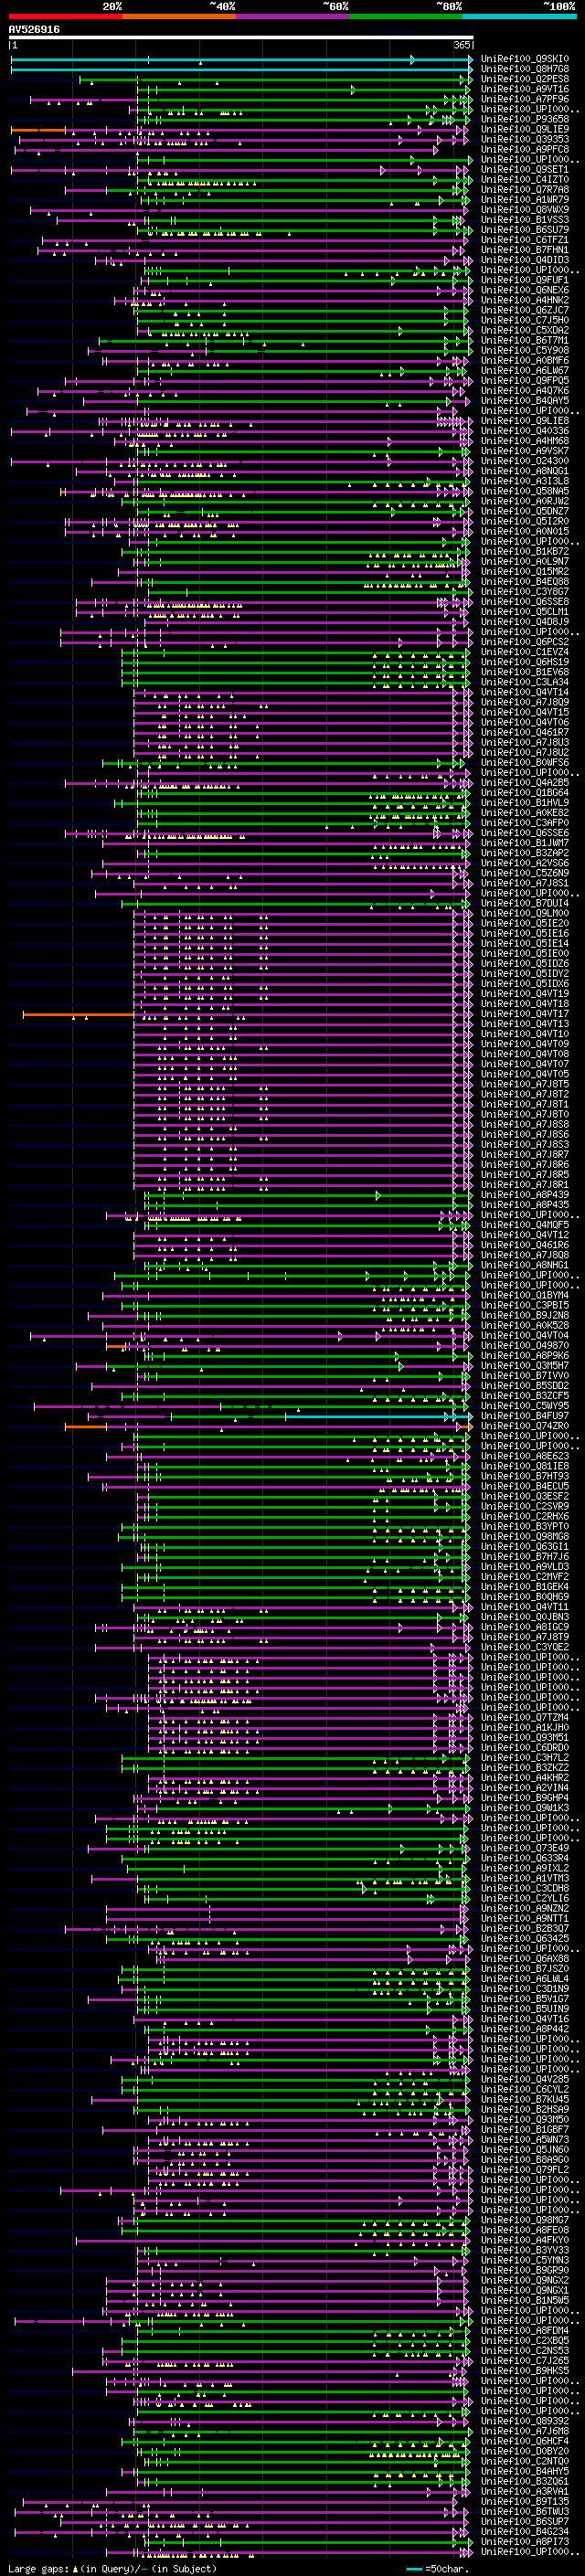Click the purple ~60% identity legend segment
585x2576 pixels.
point(293,16)
